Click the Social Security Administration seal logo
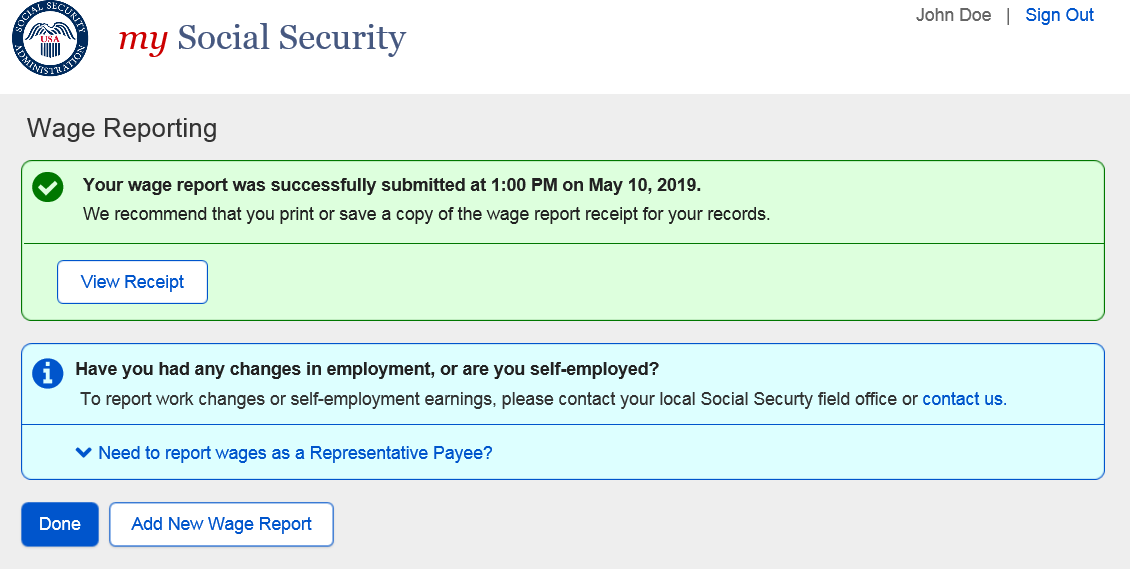The height and width of the screenshot is (569, 1130). tap(50, 40)
